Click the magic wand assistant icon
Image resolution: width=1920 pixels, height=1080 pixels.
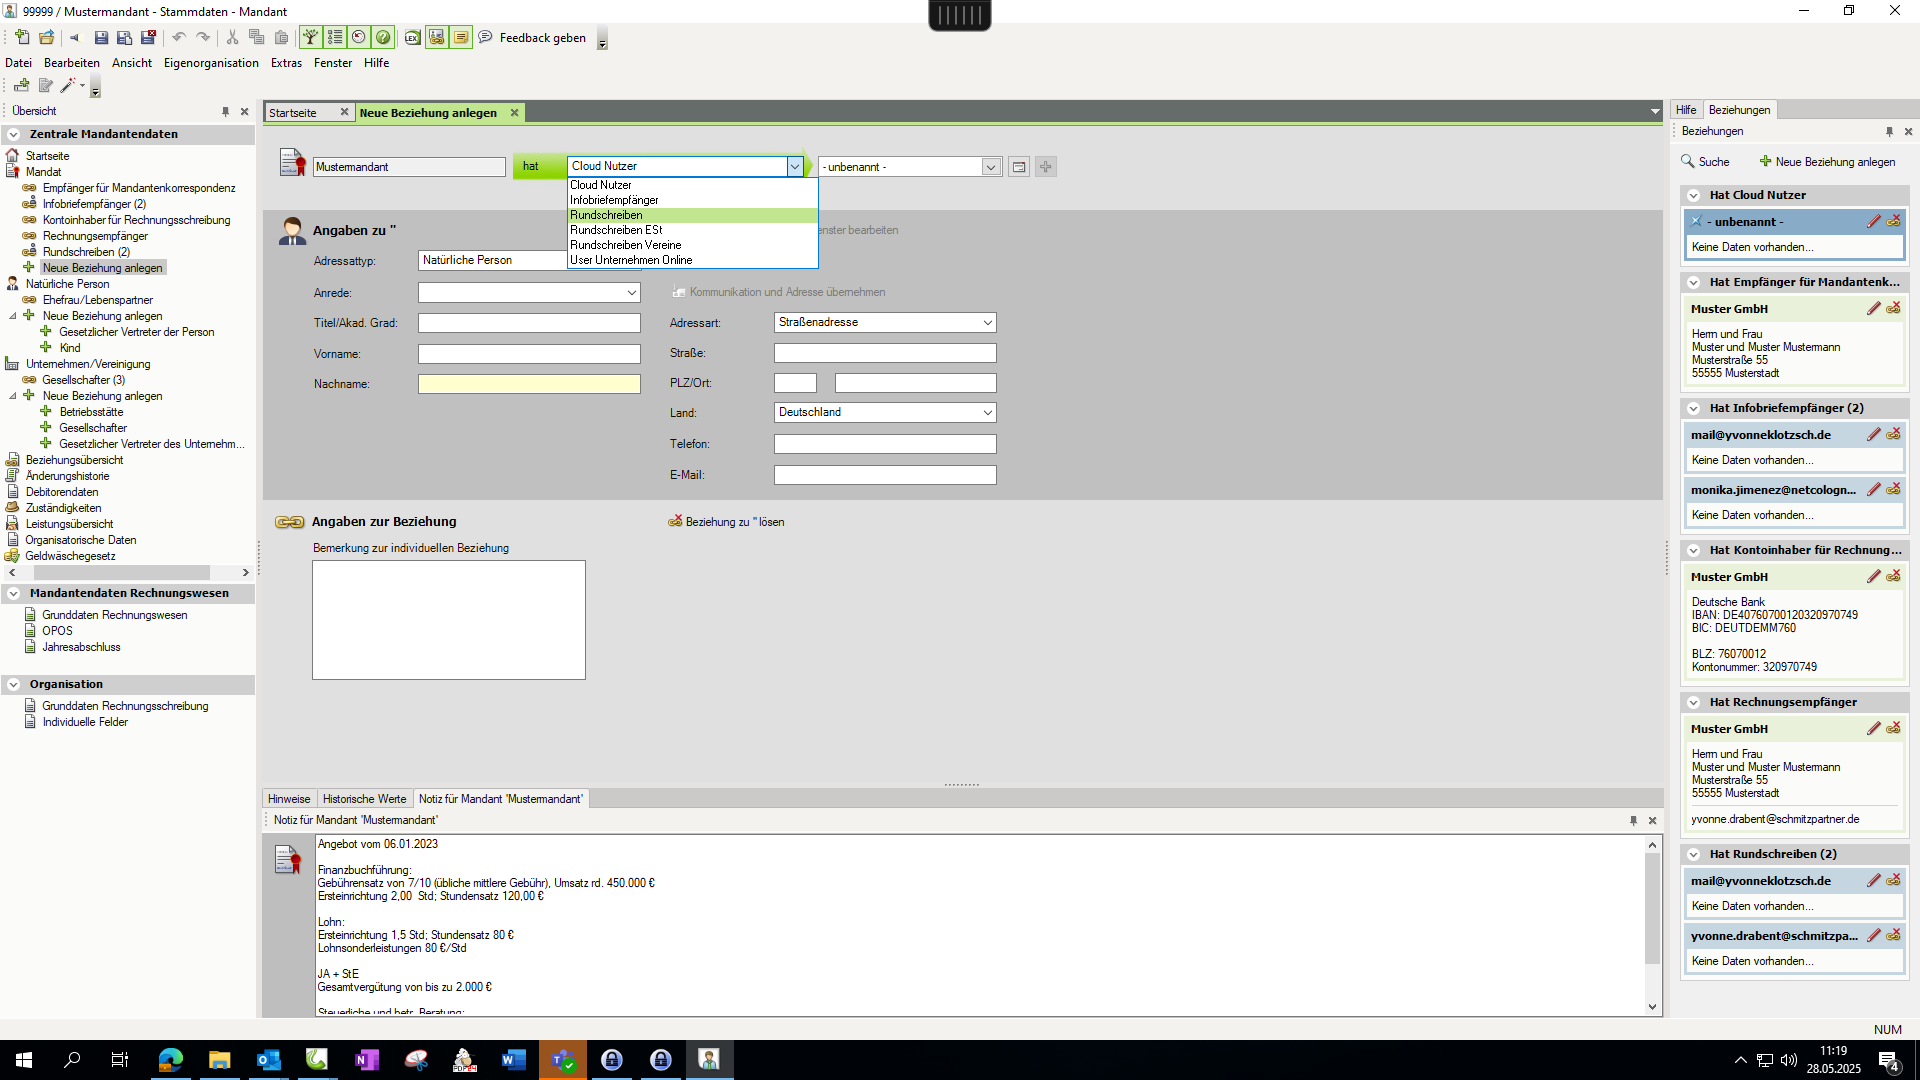pyautogui.click(x=68, y=86)
